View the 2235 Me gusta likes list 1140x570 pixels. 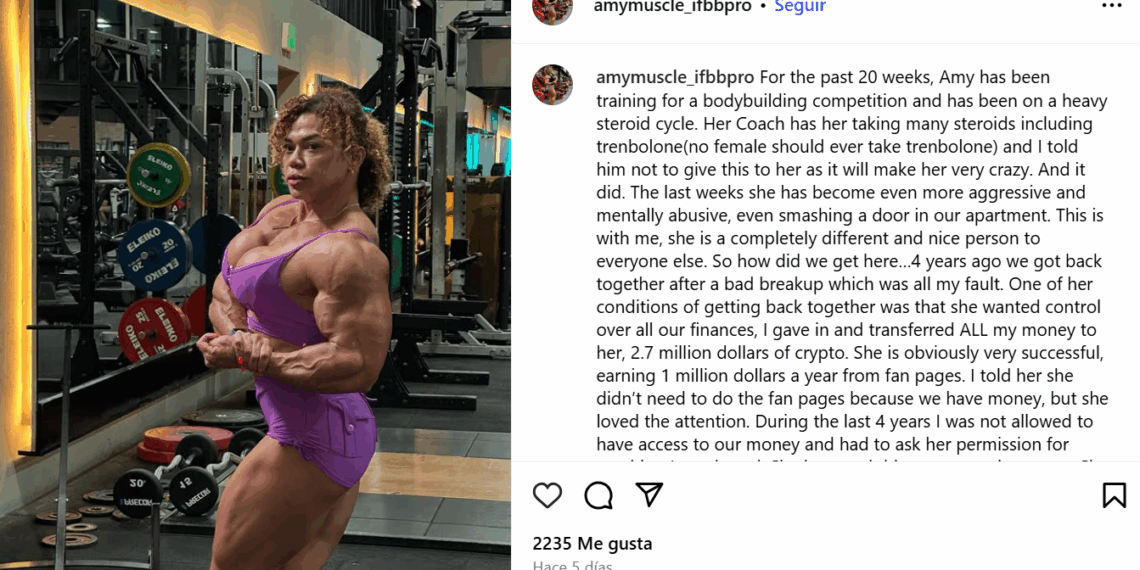tap(592, 544)
